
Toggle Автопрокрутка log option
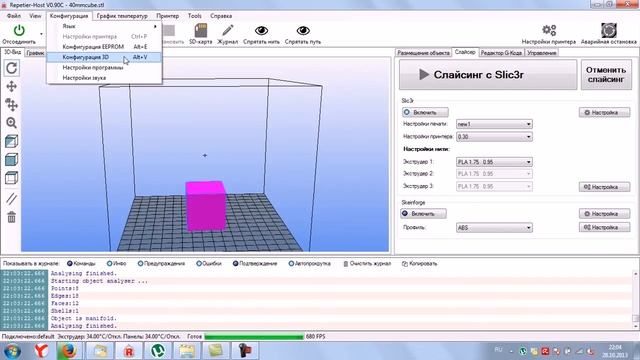pos(309,264)
